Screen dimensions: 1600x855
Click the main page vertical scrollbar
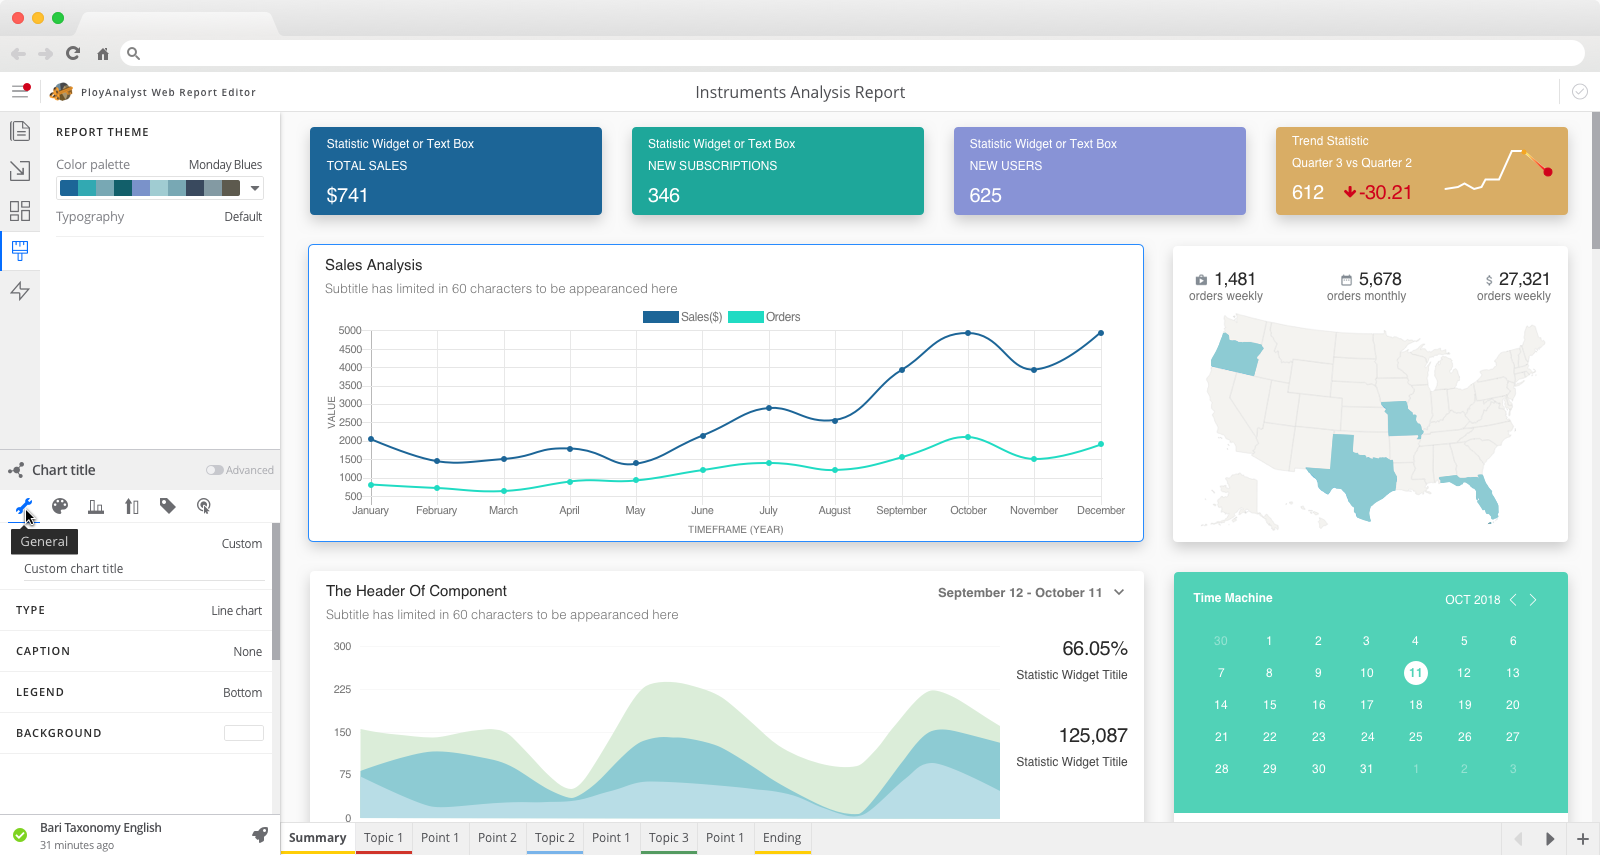tap(1595, 181)
